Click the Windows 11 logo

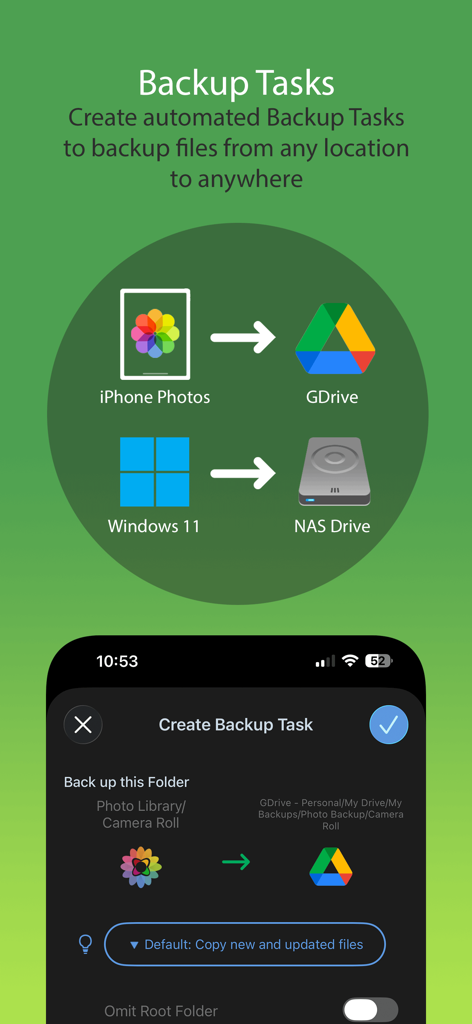pos(155,472)
